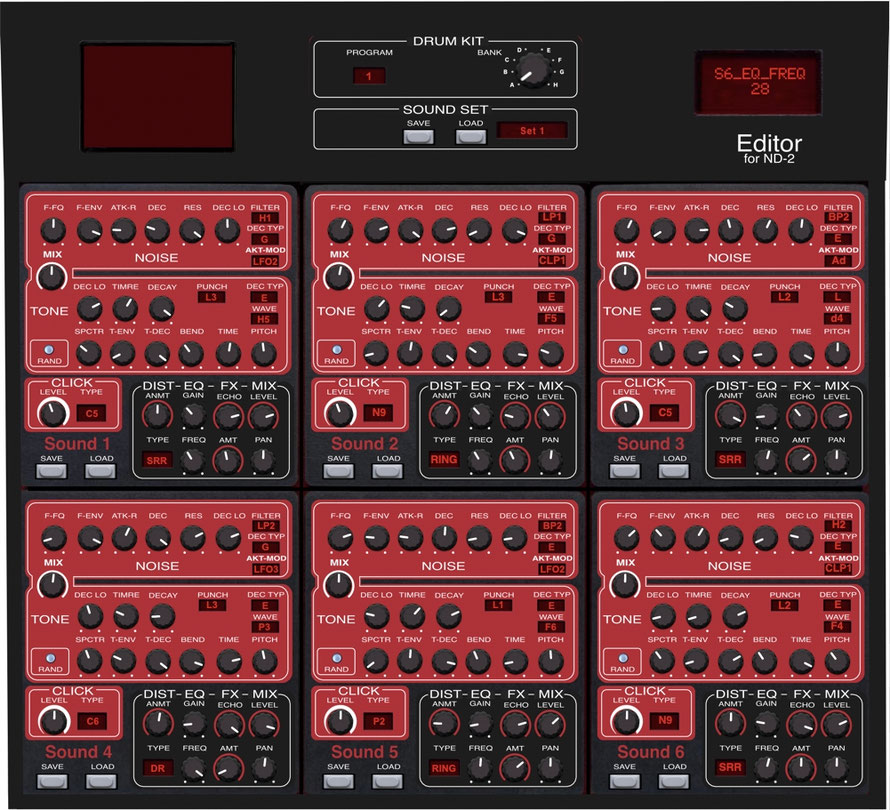The image size is (890, 810).
Task: Click Sound 3 MIX knob
Action: click(624, 278)
